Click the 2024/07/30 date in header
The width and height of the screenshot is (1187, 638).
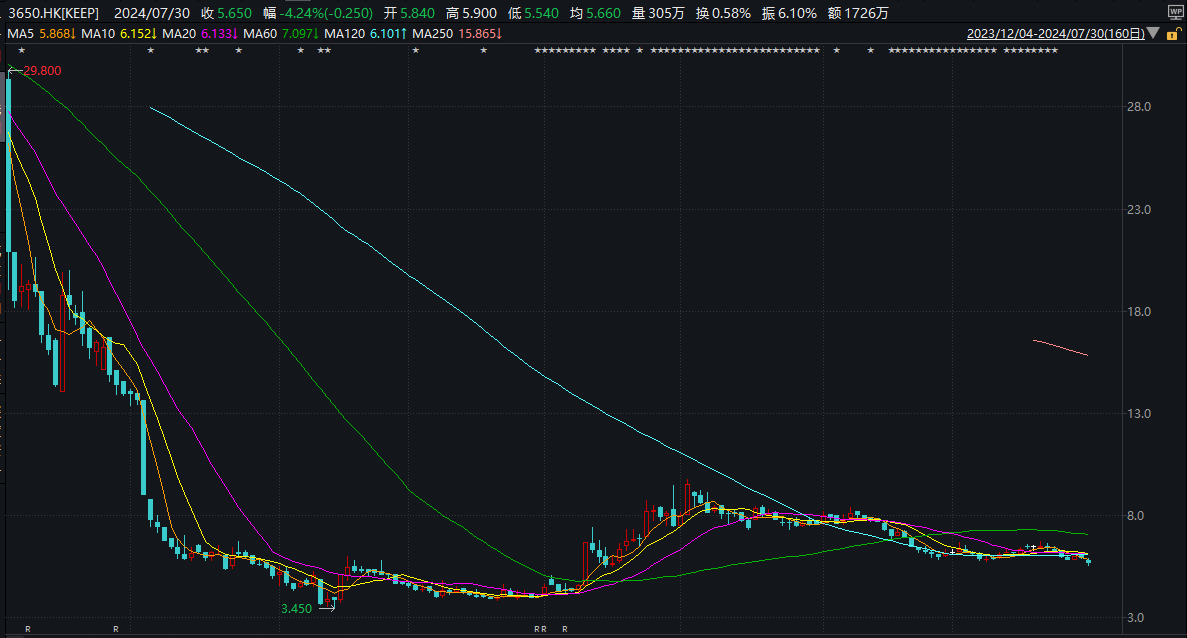pyautogui.click(x=151, y=13)
